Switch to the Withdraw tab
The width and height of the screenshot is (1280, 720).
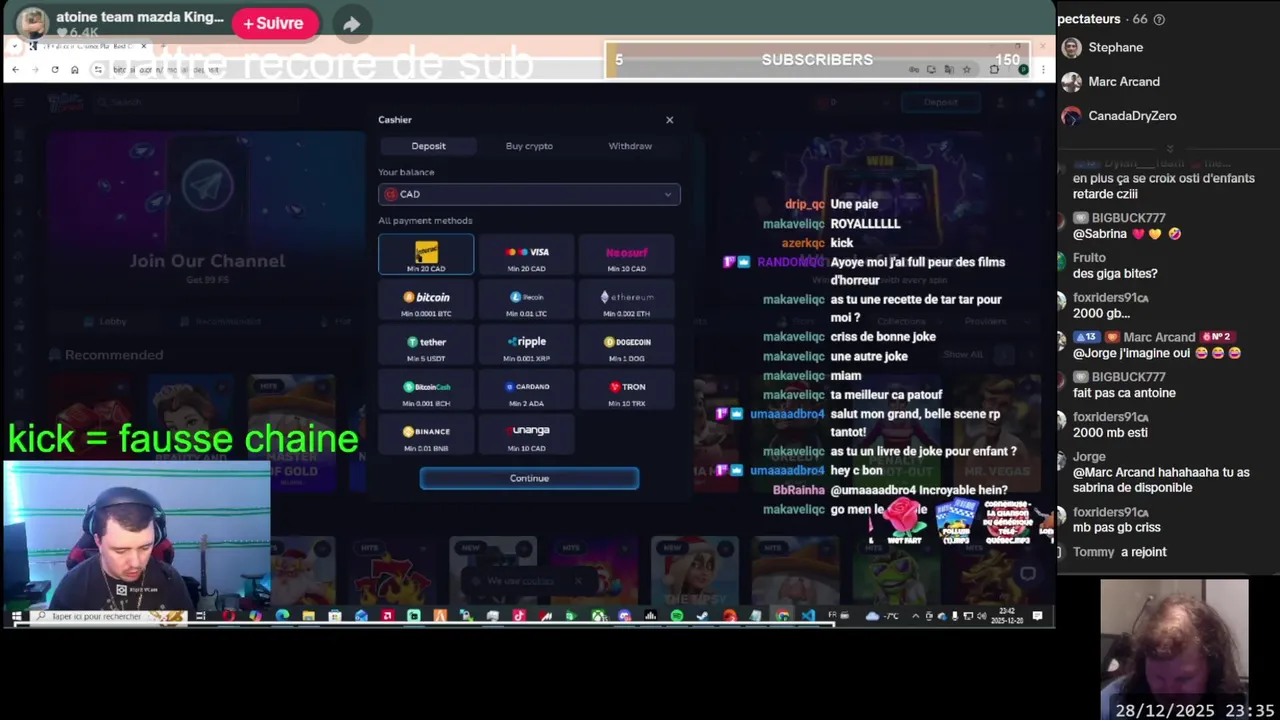coord(630,146)
